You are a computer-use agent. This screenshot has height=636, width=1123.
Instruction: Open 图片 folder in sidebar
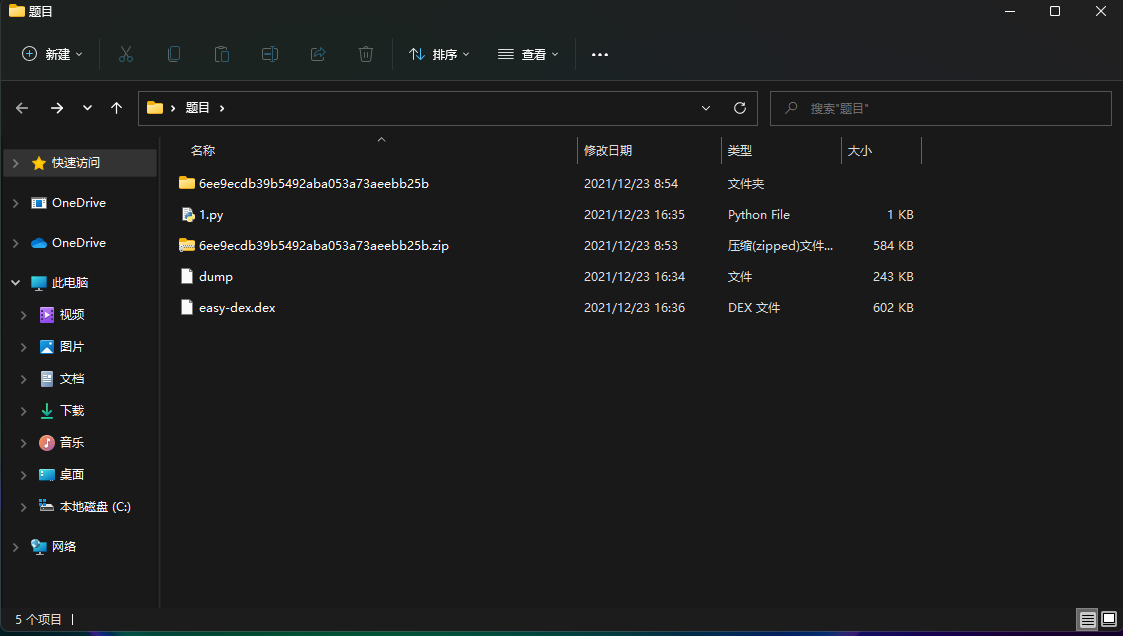click(x=72, y=347)
